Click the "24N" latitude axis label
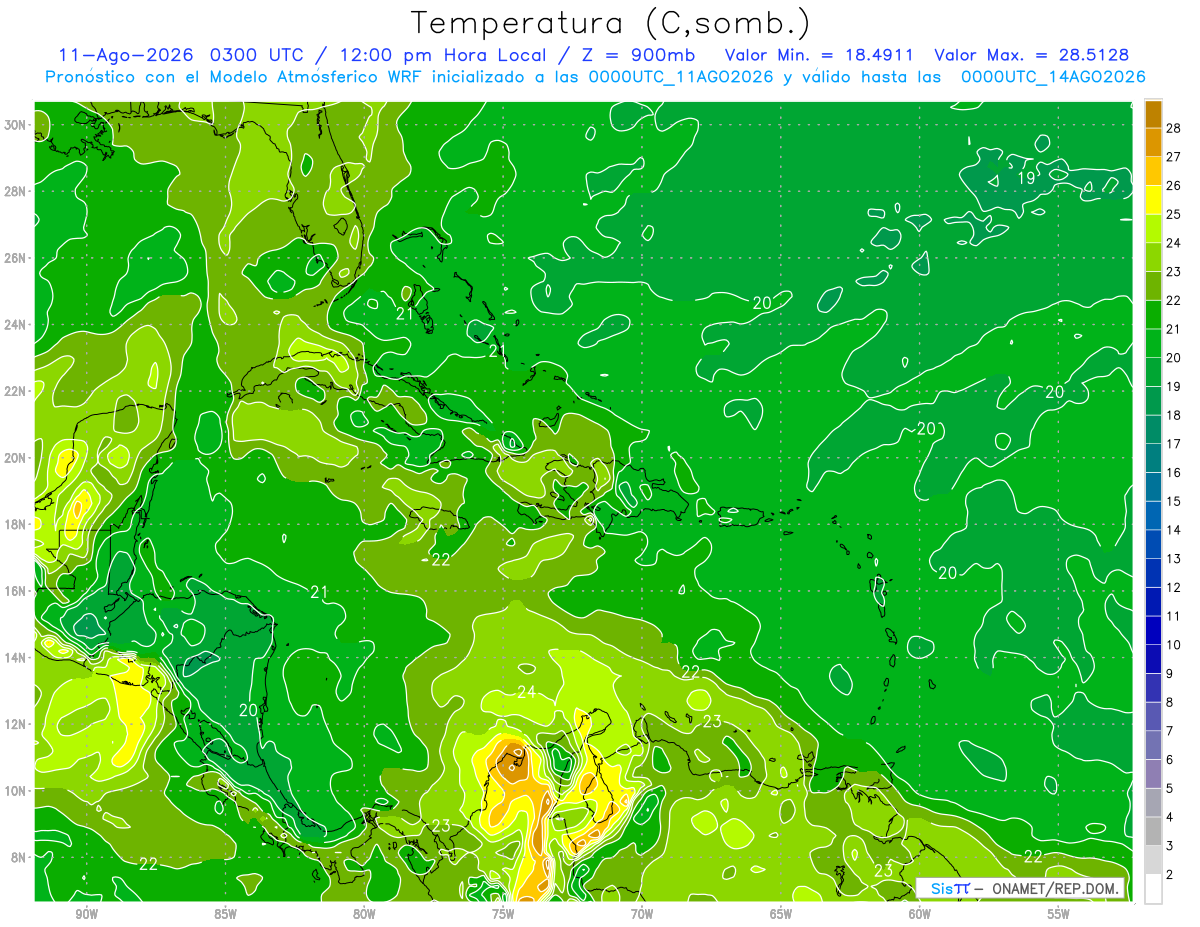1200x927 pixels. click(16, 324)
